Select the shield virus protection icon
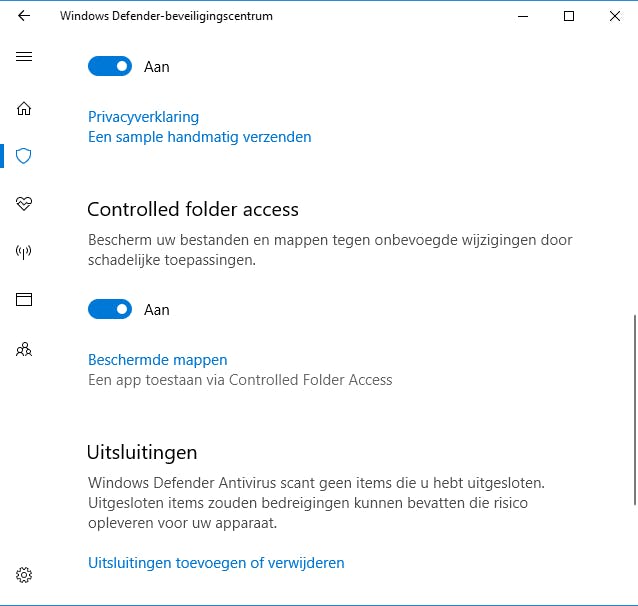The height and width of the screenshot is (606, 638). point(24,156)
